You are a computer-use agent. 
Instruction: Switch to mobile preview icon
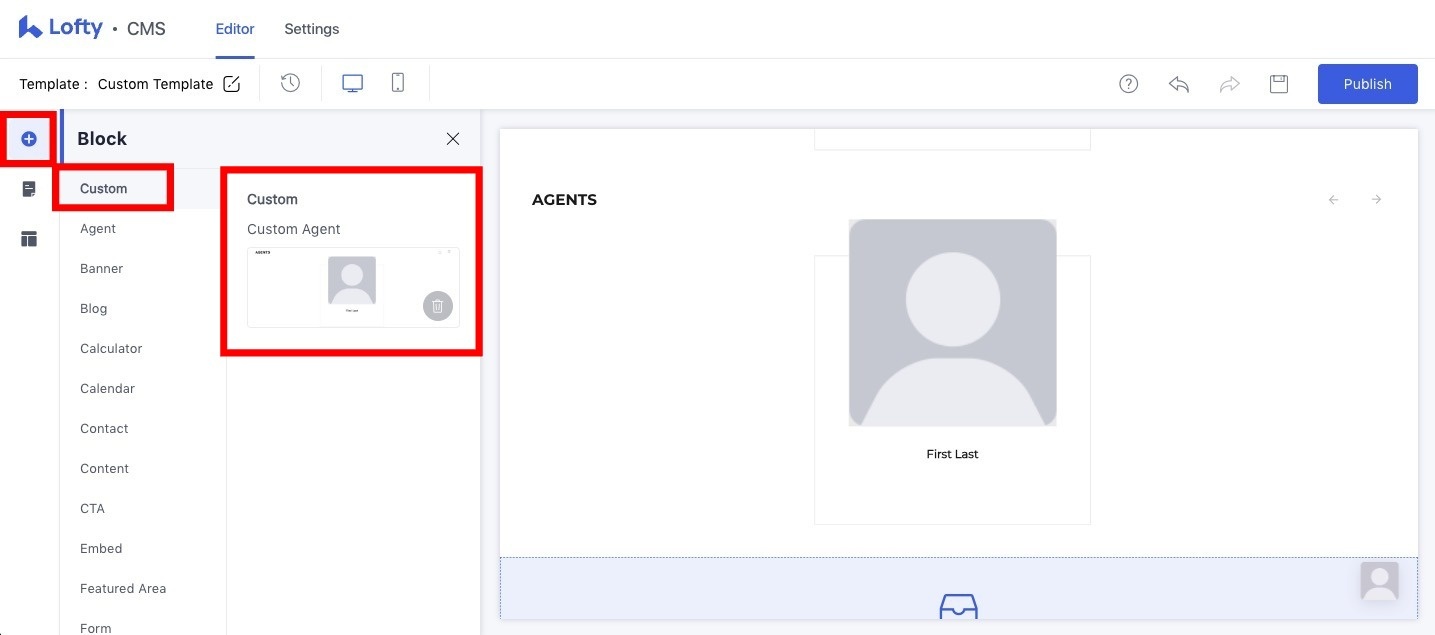point(398,83)
